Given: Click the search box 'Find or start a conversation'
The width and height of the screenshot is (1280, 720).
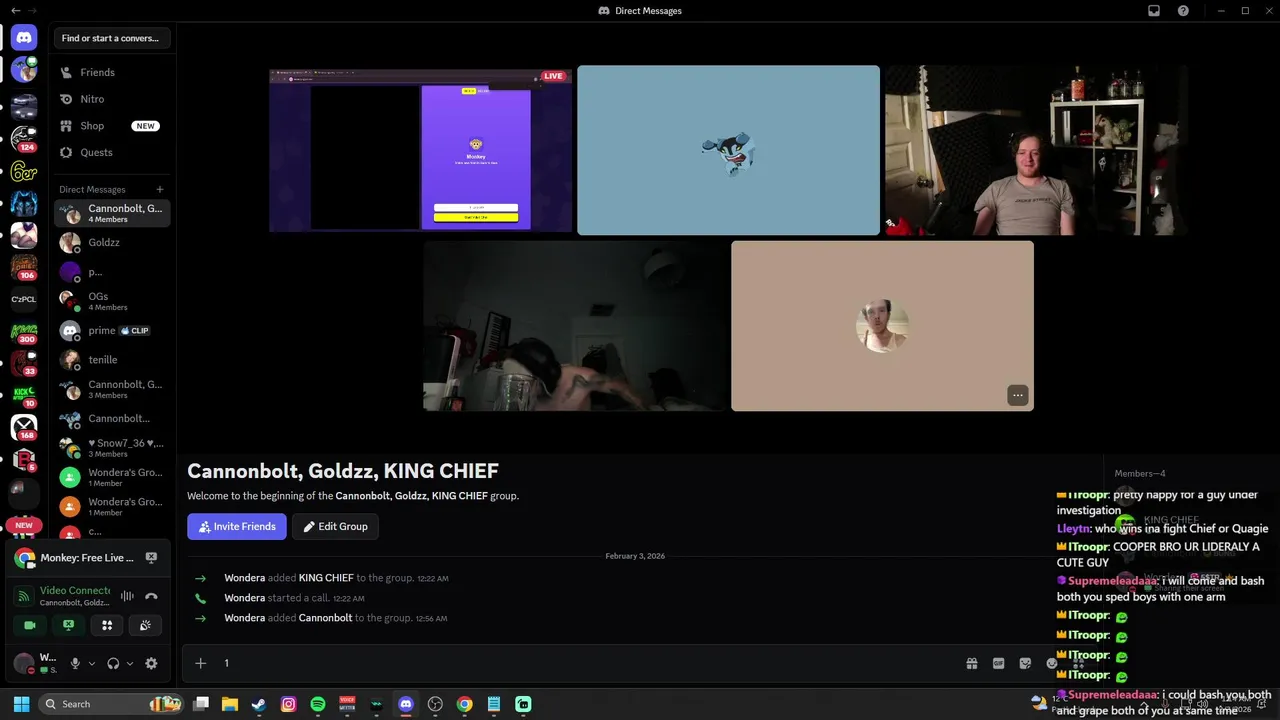Looking at the screenshot, I should pyautogui.click(x=112, y=38).
